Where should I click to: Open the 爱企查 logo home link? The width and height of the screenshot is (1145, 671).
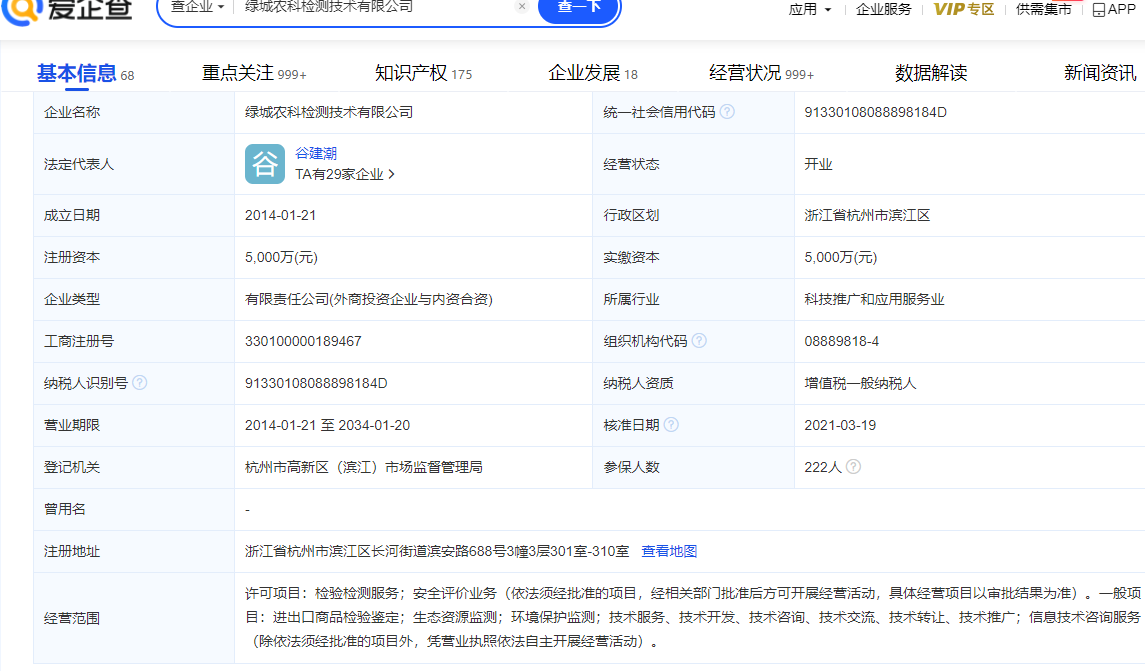pos(67,10)
